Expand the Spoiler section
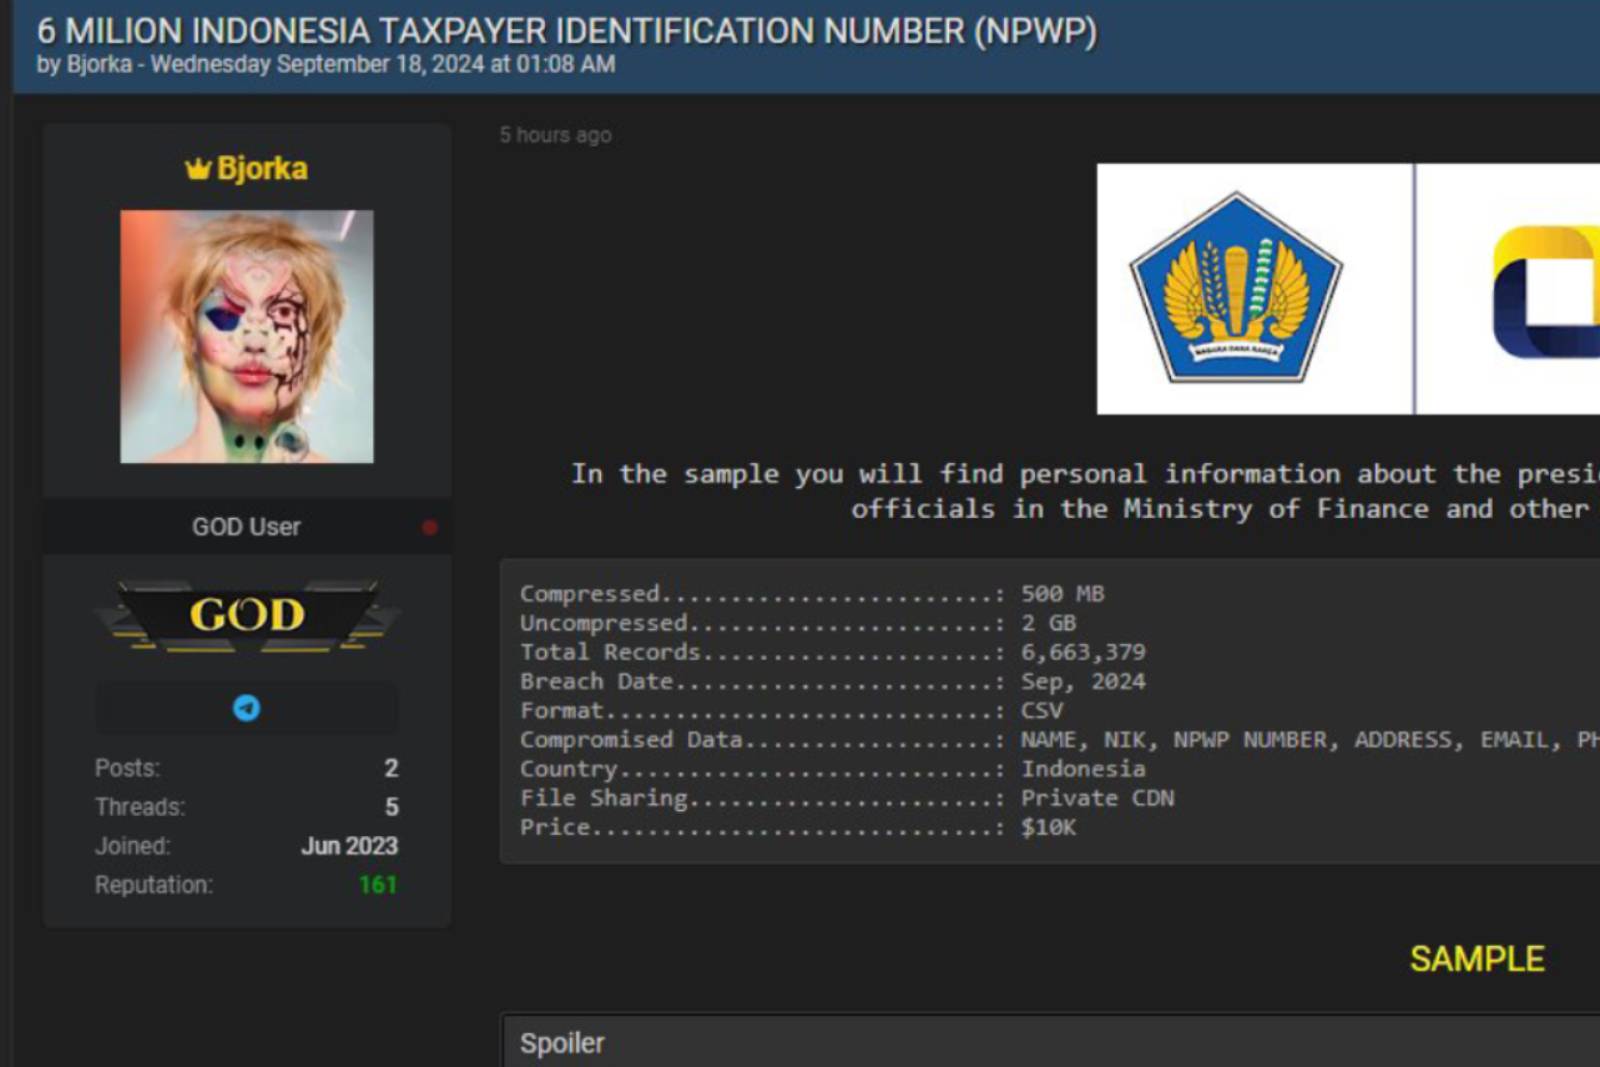The height and width of the screenshot is (1067, 1600). [562, 1043]
